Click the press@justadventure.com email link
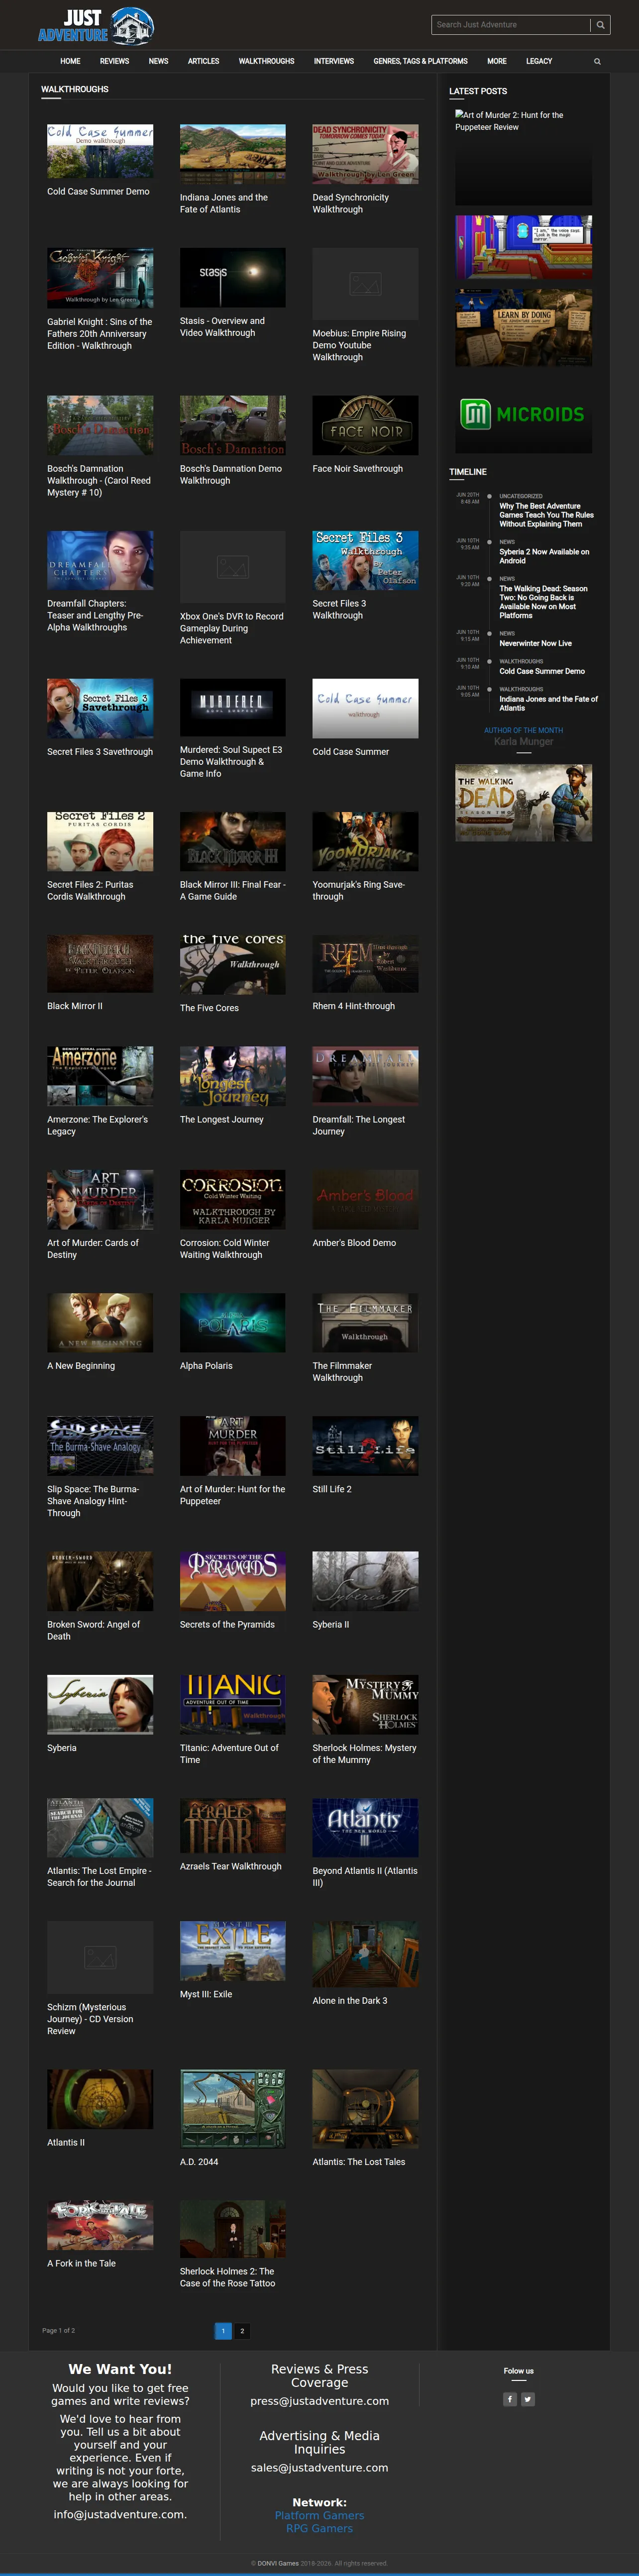This screenshot has width=639, height=2576. tap(319, 2400)
